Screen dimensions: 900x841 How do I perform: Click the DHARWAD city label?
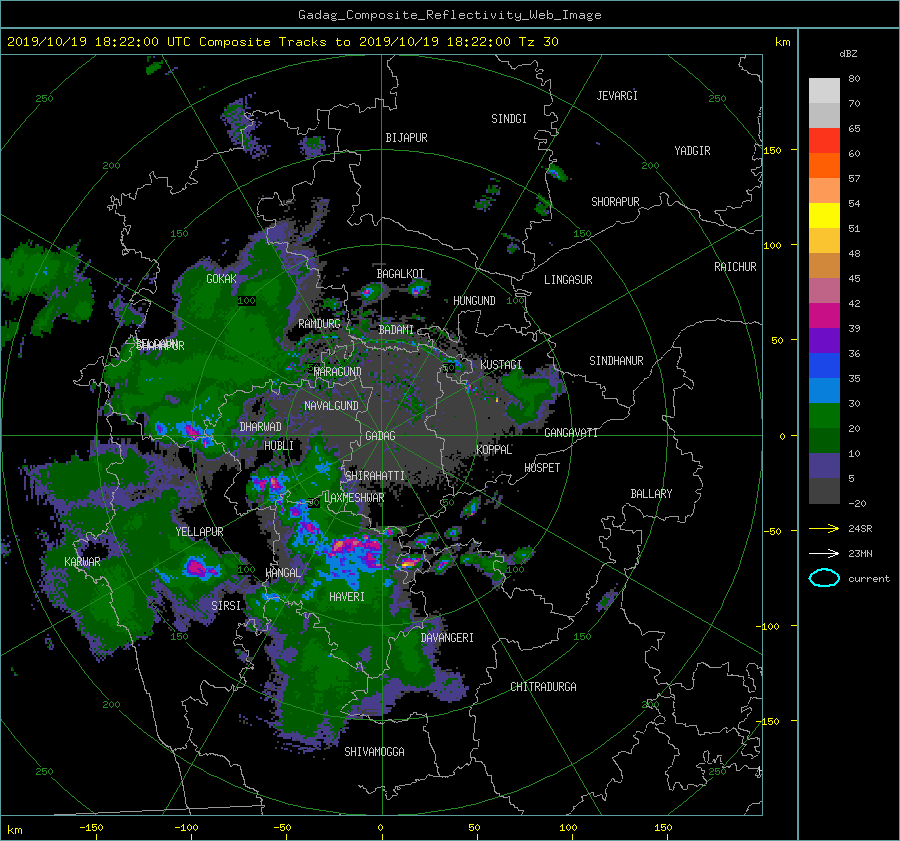[260, 427]
